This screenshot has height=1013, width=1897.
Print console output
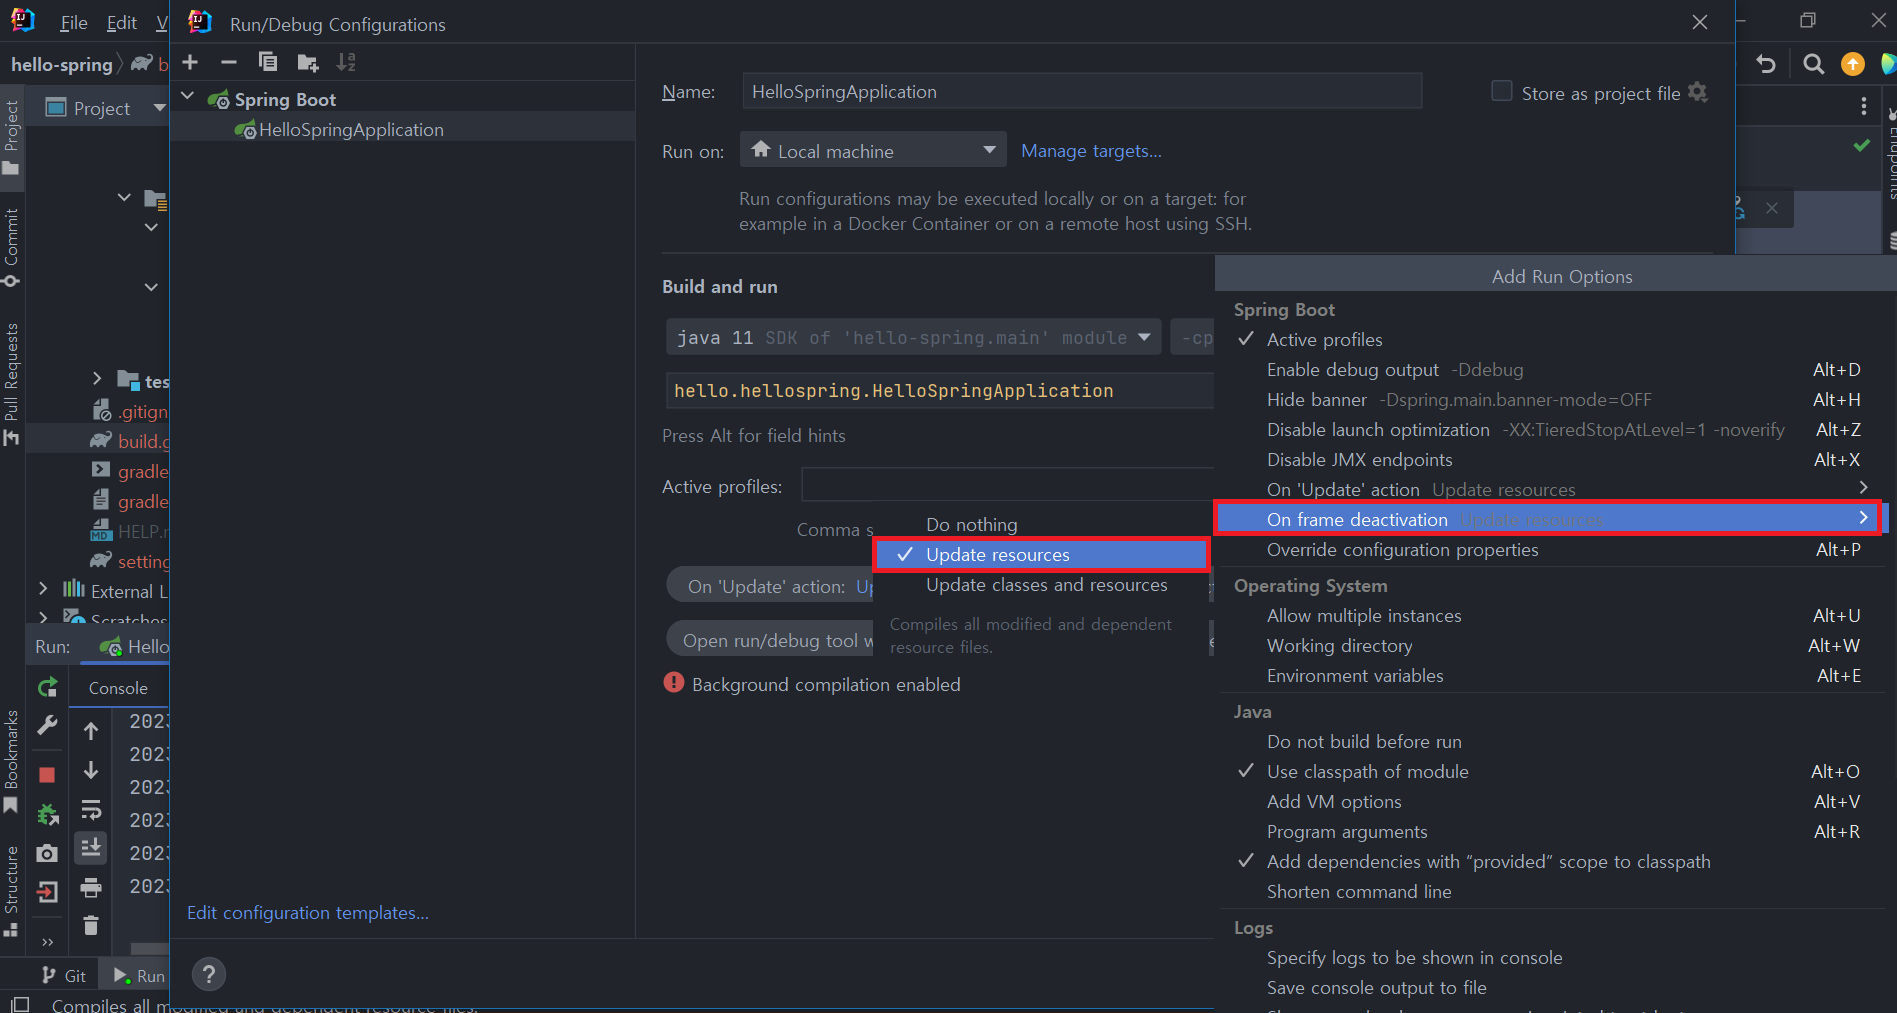(x=91, y=888)
